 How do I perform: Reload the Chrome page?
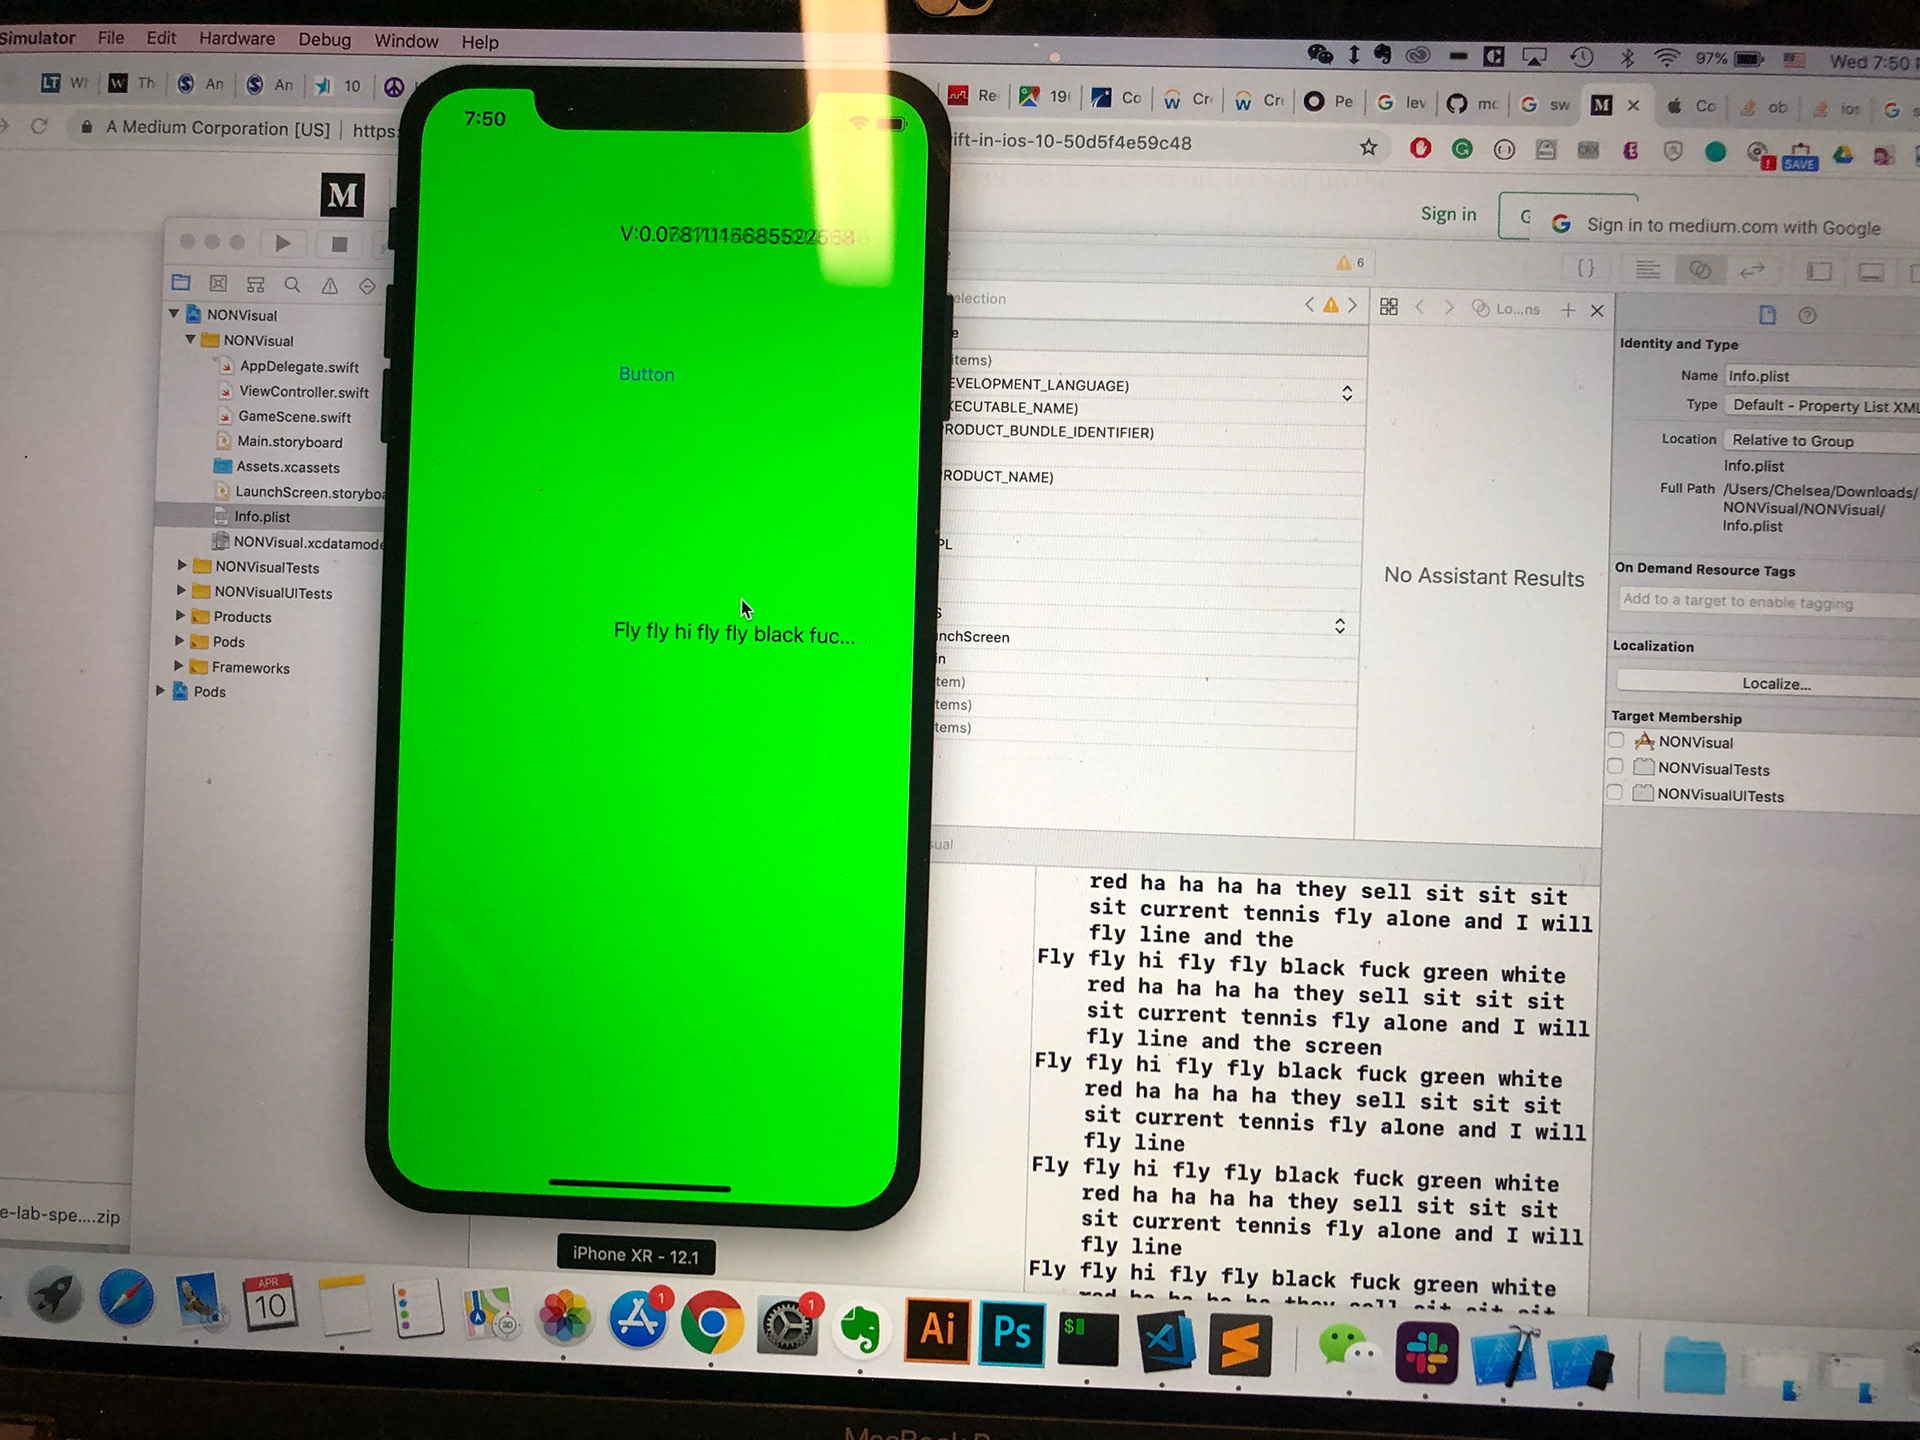(40, 126)
